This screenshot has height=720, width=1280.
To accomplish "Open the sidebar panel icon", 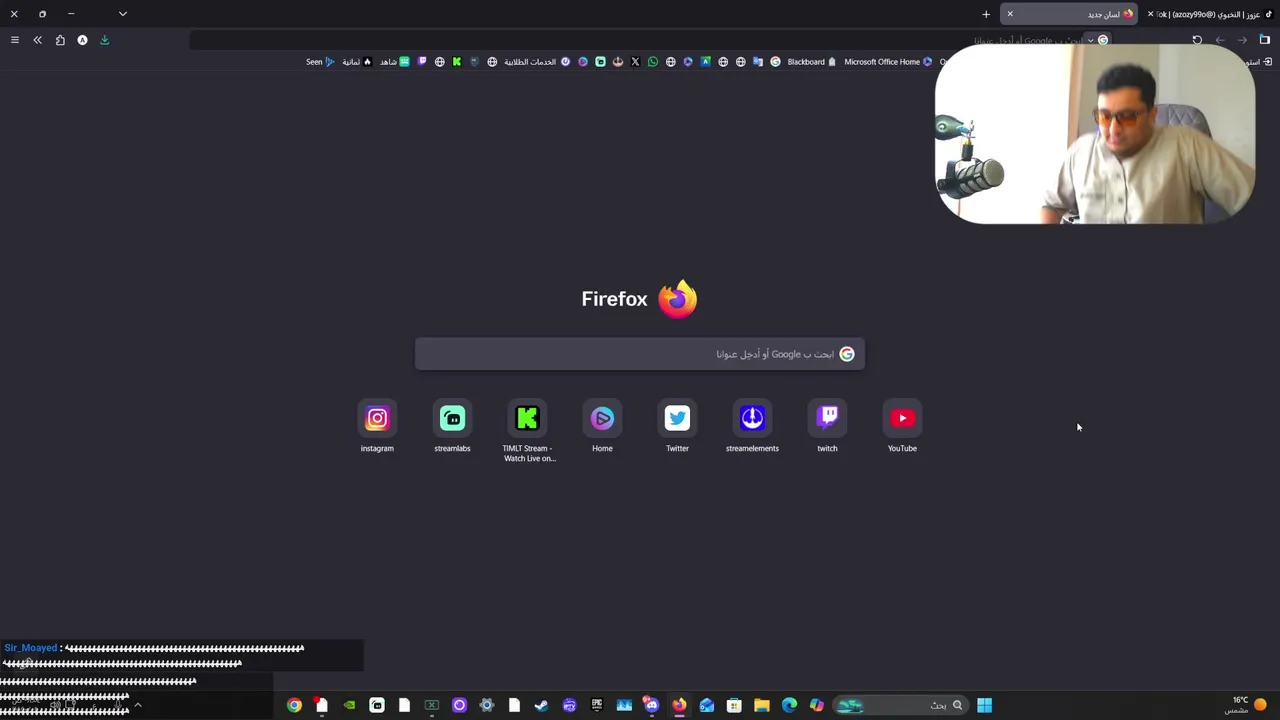I will (1264, 40).
